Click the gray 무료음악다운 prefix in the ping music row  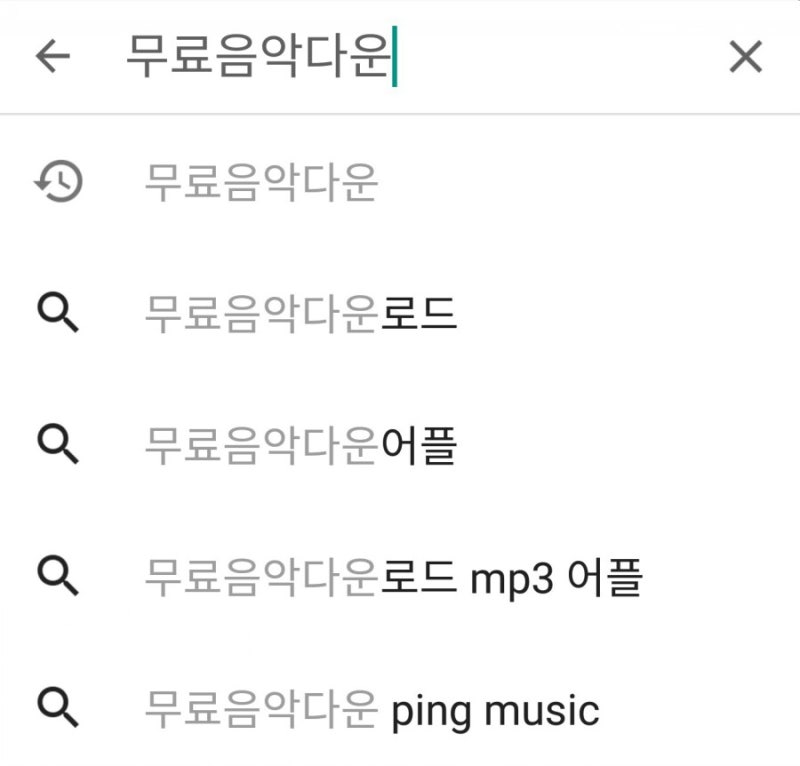[261, 709]
